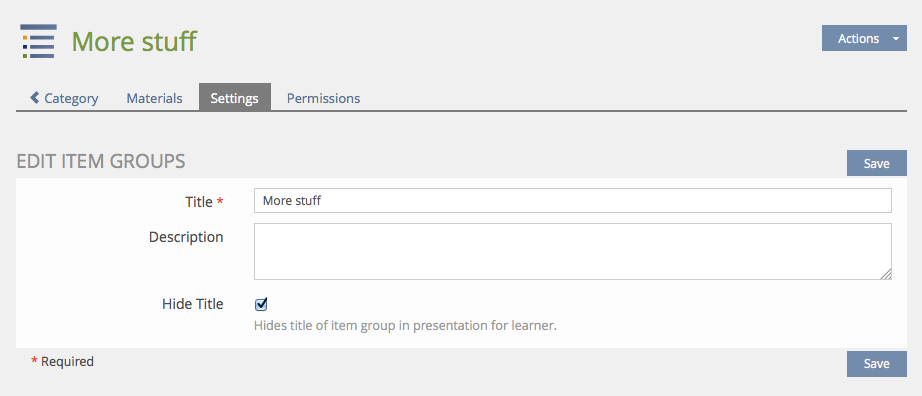The width and height of the screenshot is (922, 396).
Task: Click inside the Description text area
Action: [573, 251]
